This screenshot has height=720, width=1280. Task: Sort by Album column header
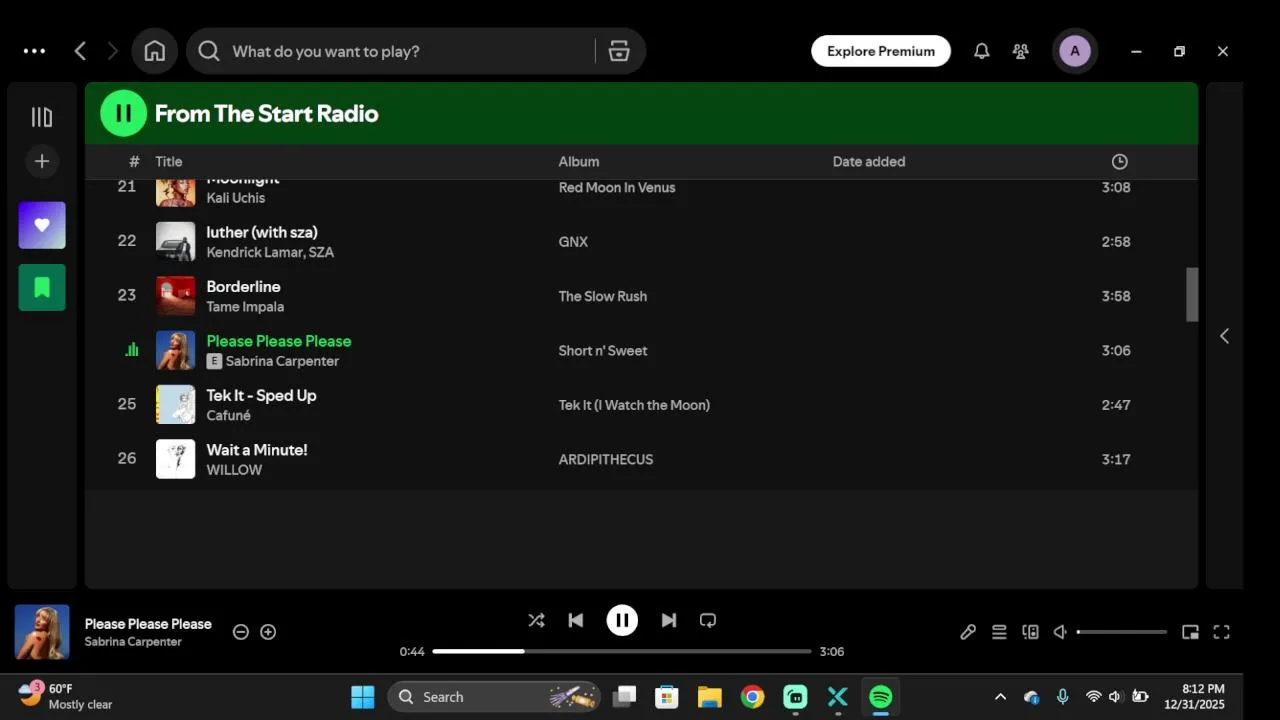point(579,161)
